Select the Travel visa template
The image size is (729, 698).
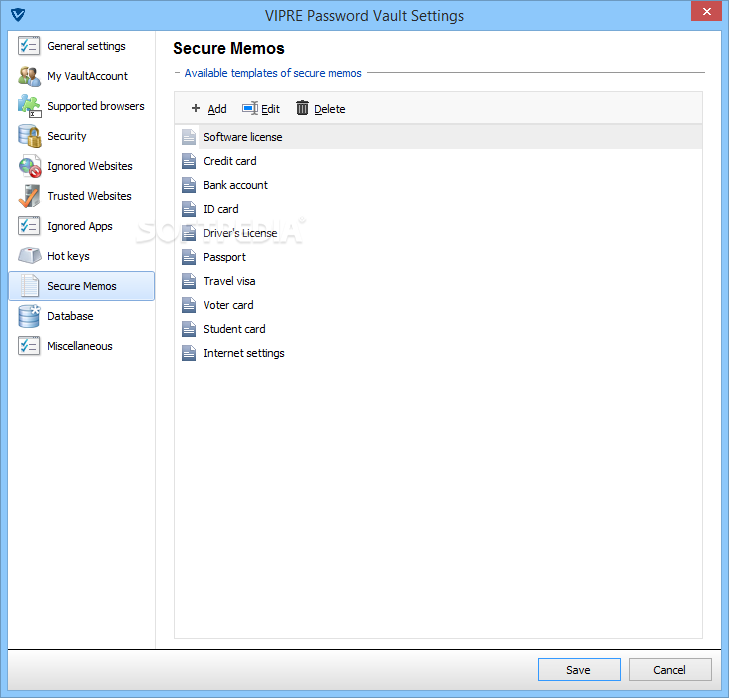tap(438, 281)
